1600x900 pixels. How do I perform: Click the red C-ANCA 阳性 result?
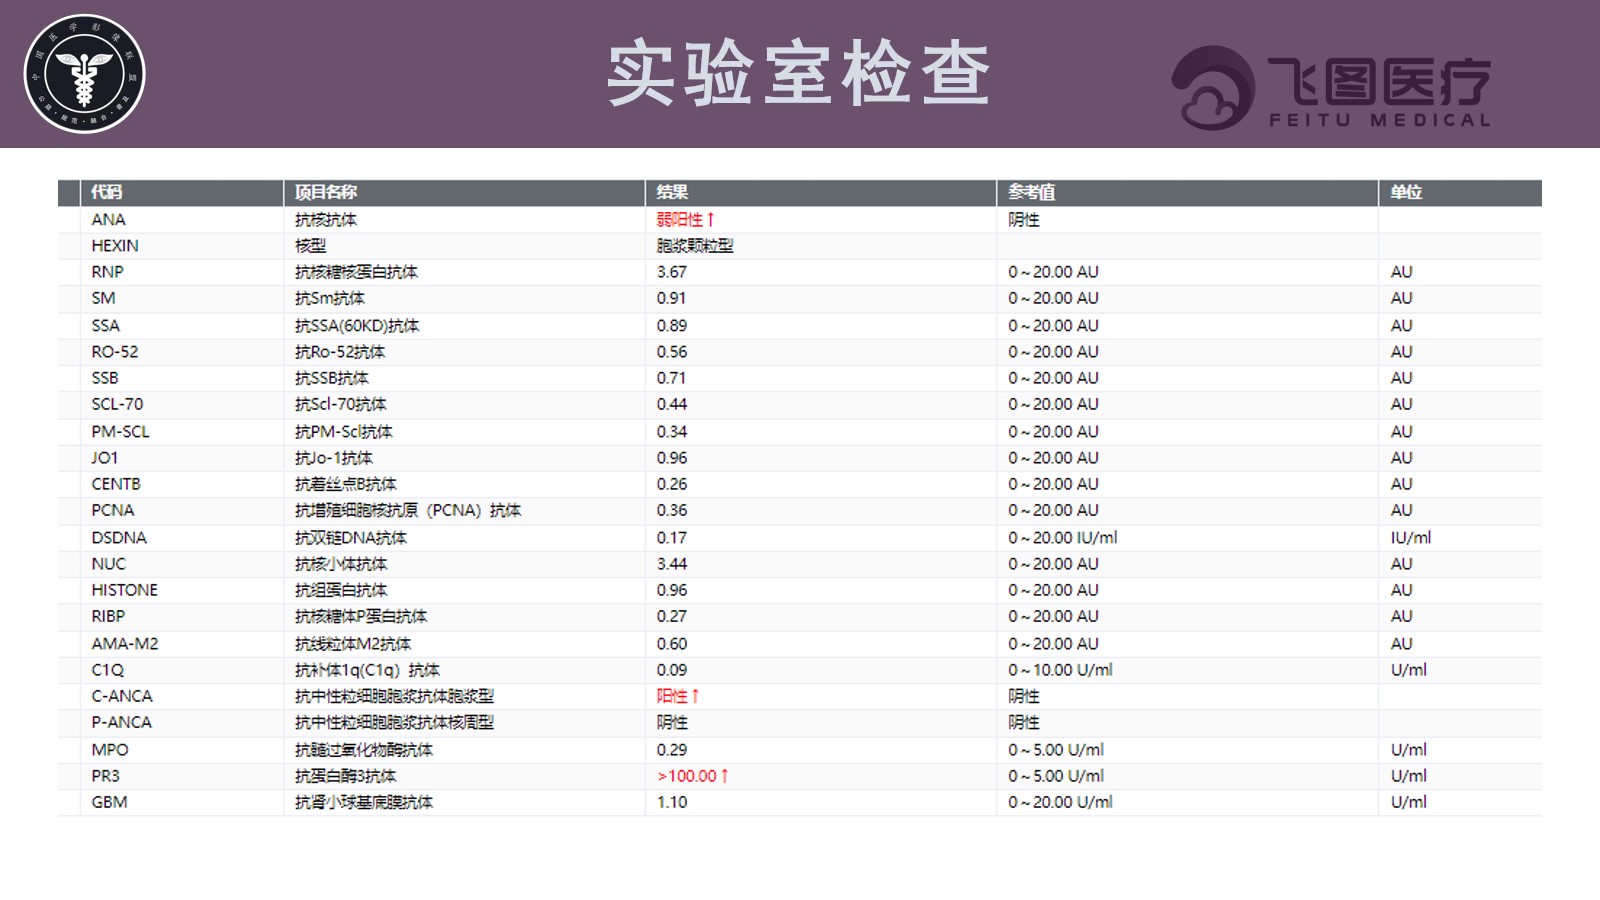coord(677,696)
